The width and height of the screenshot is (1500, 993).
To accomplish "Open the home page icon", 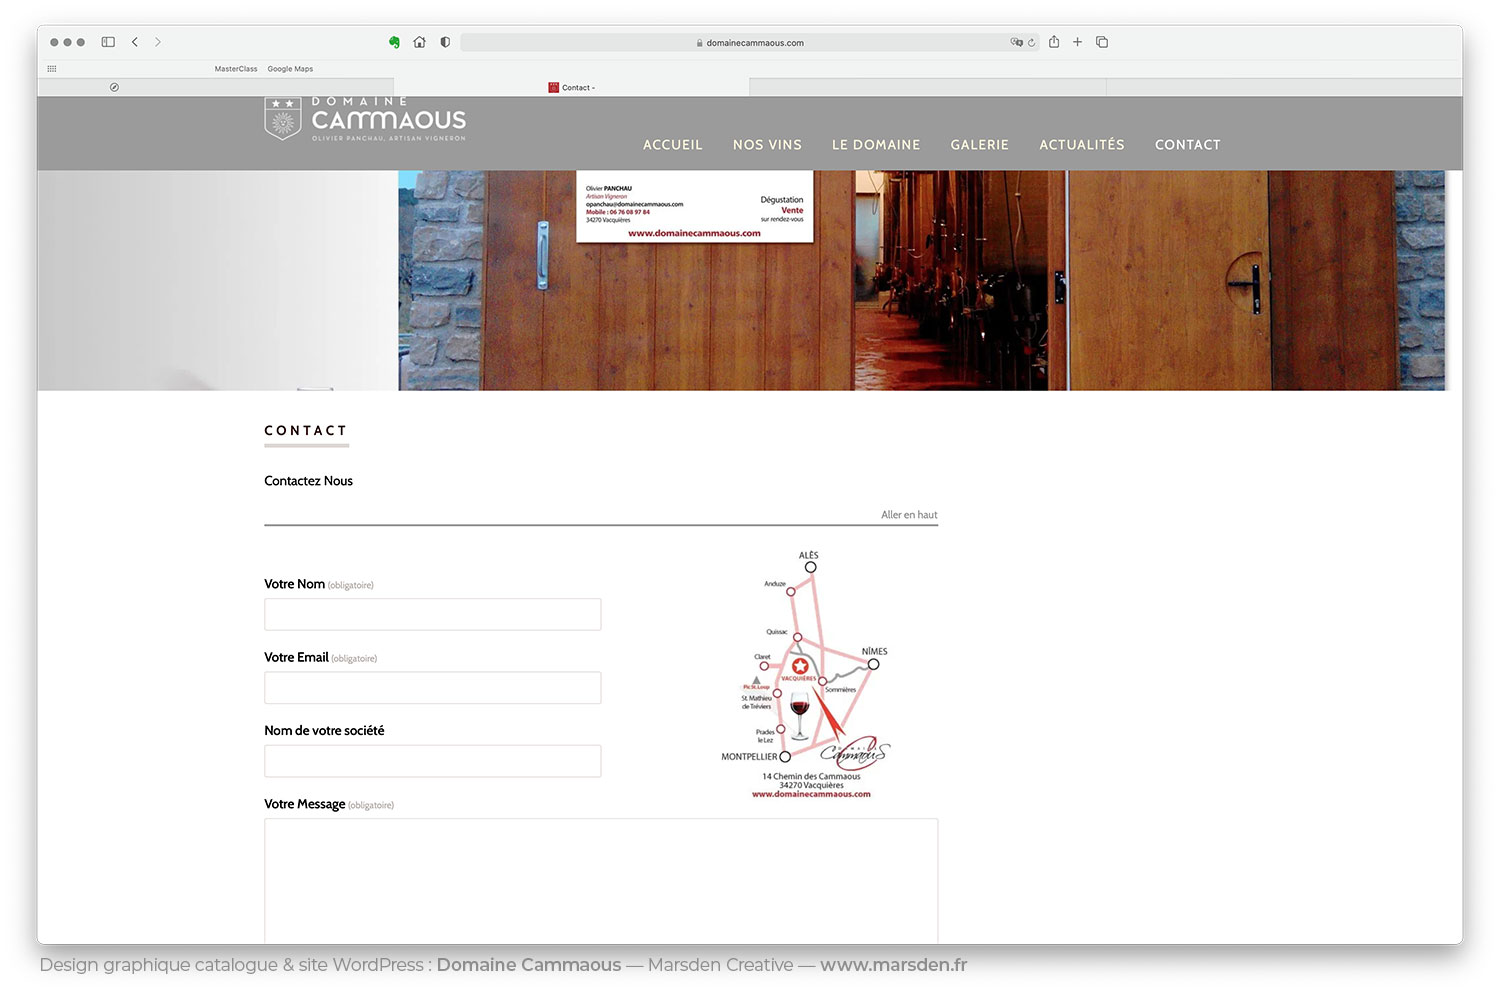I will 419,42.
